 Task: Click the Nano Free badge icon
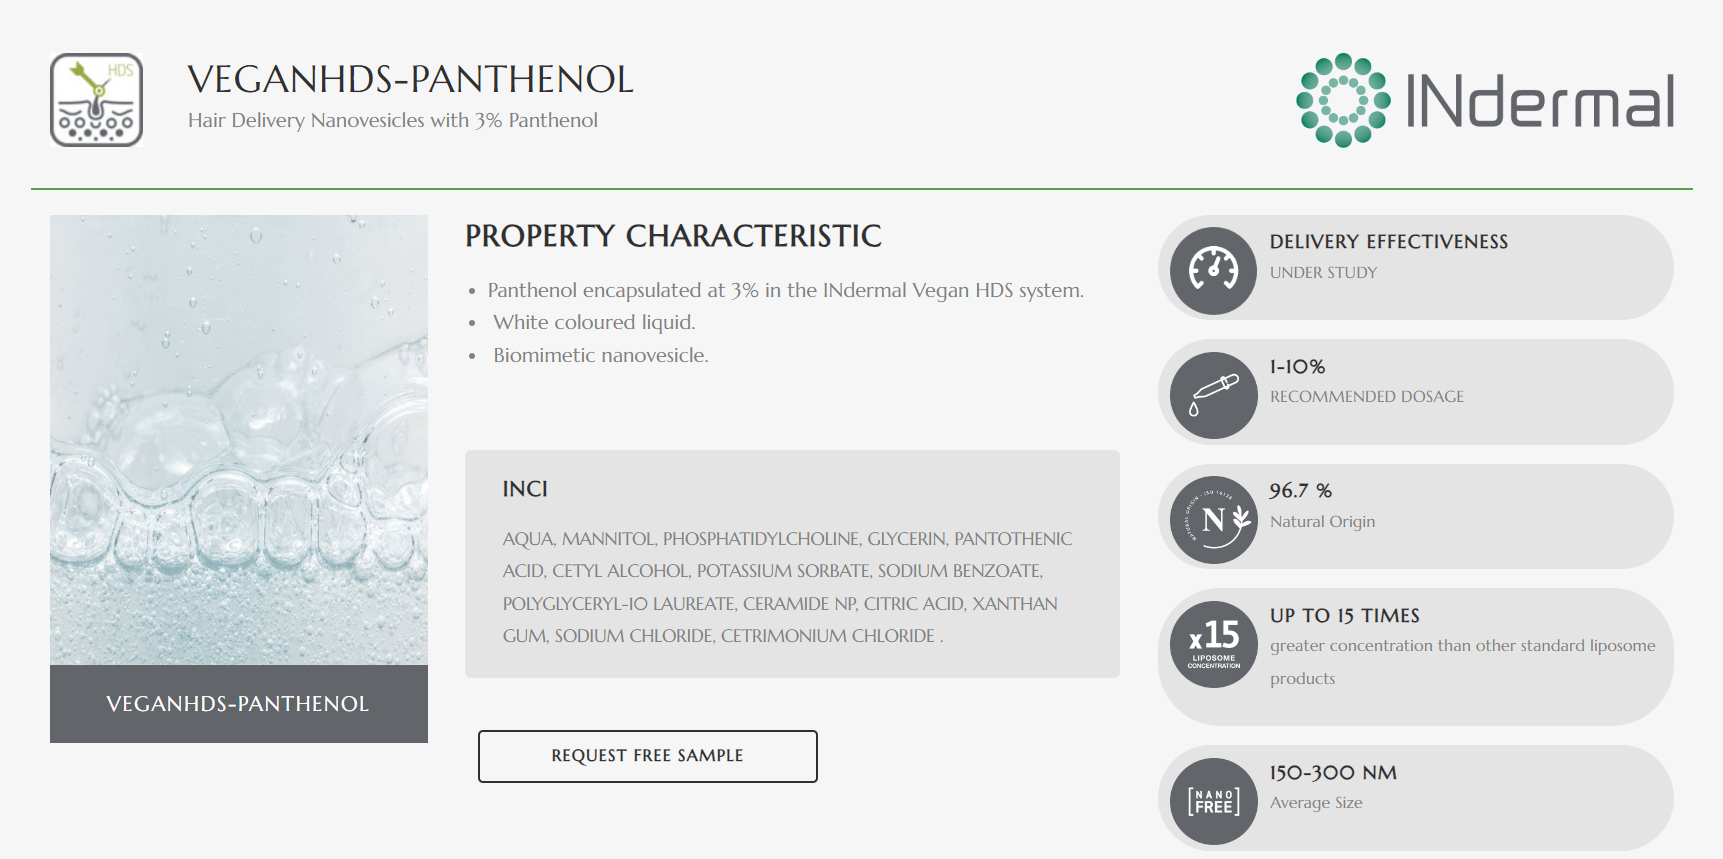[x=1213, y=801]
